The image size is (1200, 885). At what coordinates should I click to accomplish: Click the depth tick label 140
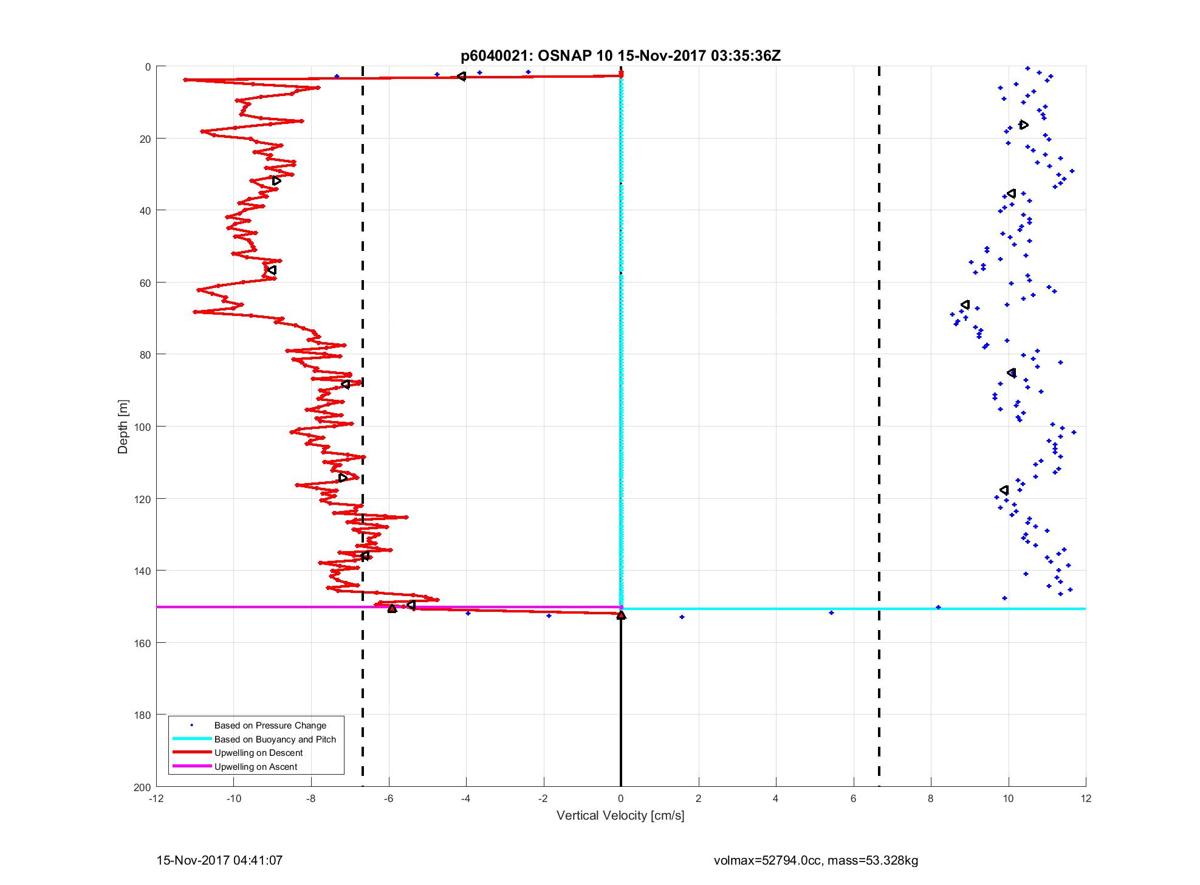click(142, 571)
